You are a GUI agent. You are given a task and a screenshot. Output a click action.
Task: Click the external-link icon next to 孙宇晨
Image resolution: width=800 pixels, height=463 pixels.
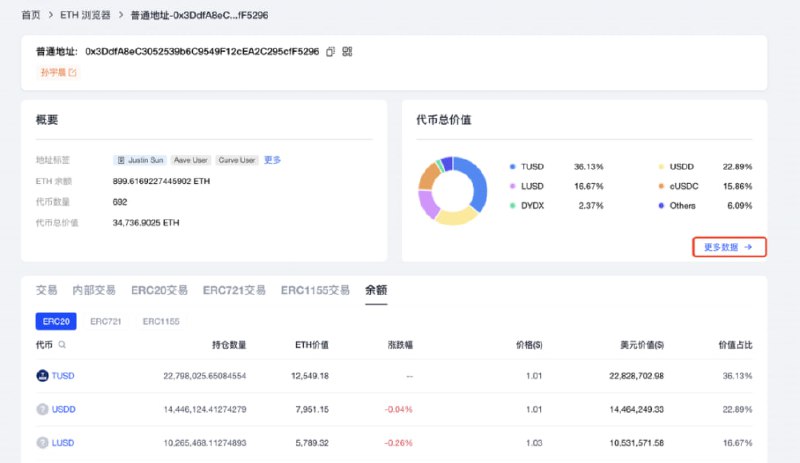click(72, 72)
